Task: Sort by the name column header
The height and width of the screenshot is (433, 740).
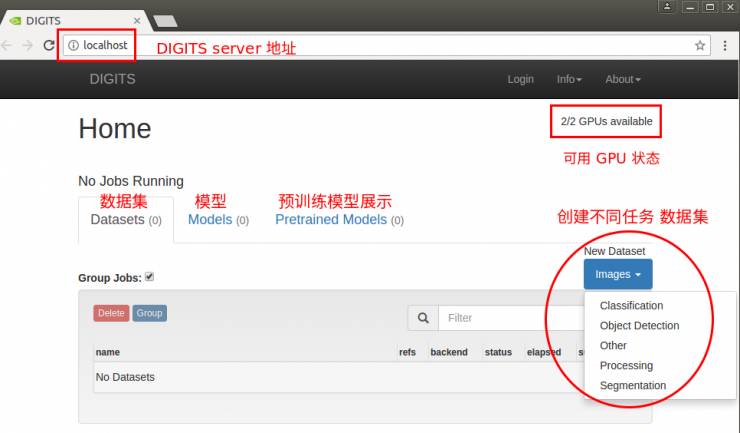Action: [x=108, y=352]
